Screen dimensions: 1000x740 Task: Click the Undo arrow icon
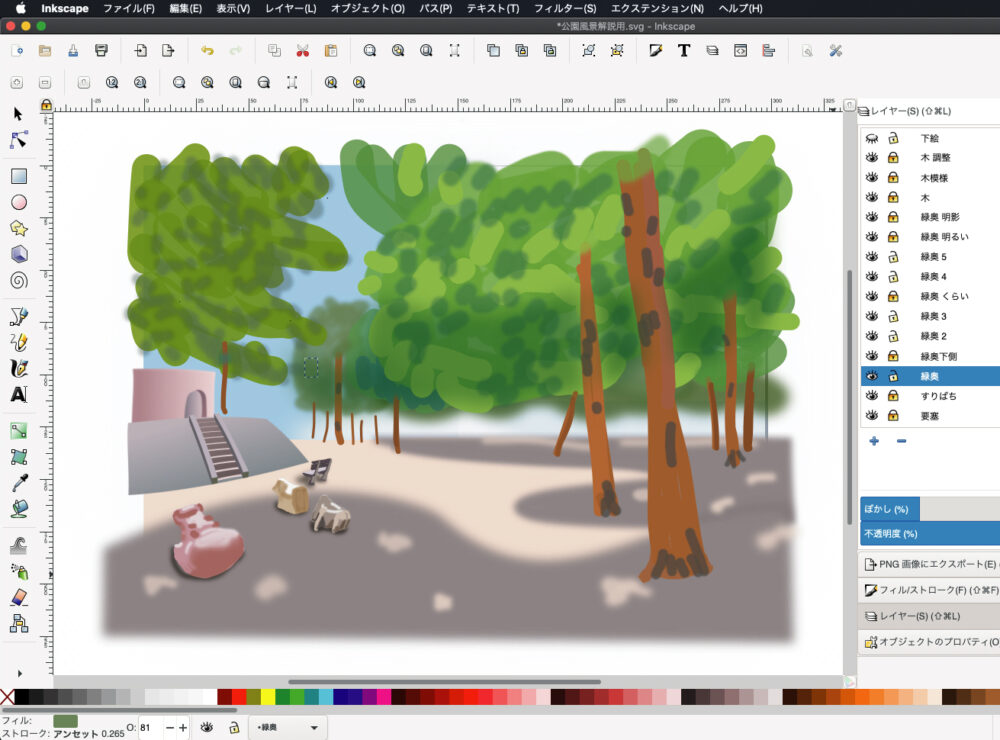click(207, 51)
